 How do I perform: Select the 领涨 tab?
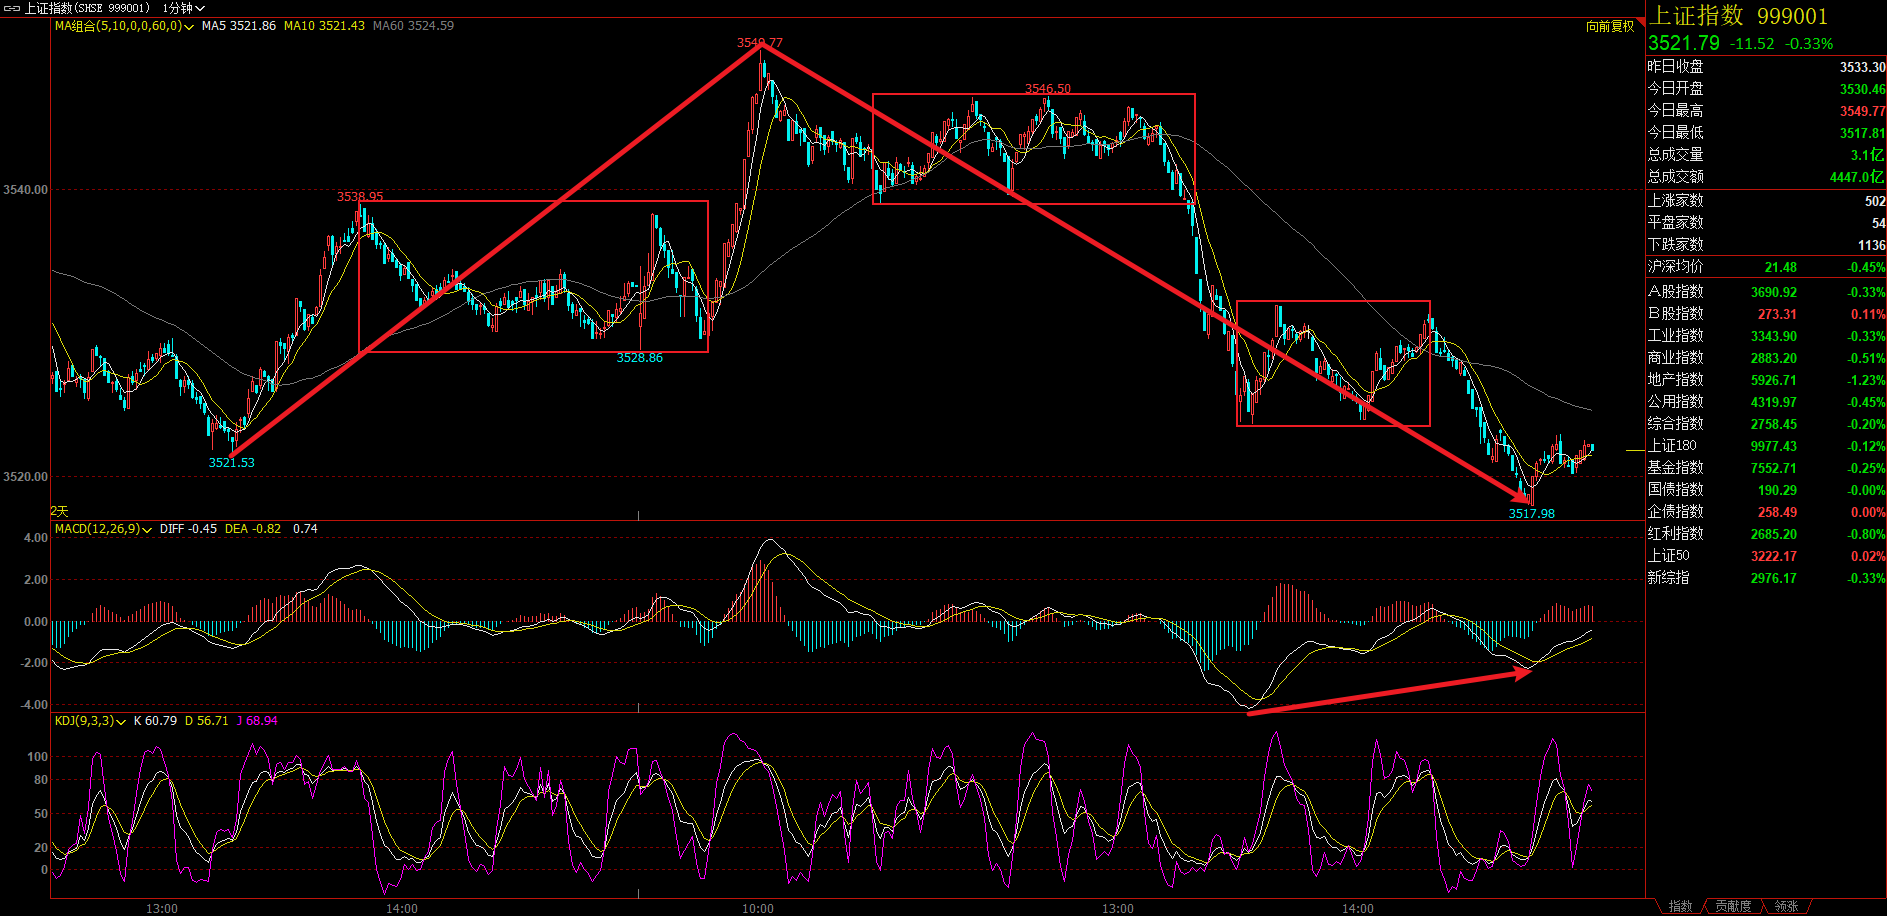[1786, 906]
